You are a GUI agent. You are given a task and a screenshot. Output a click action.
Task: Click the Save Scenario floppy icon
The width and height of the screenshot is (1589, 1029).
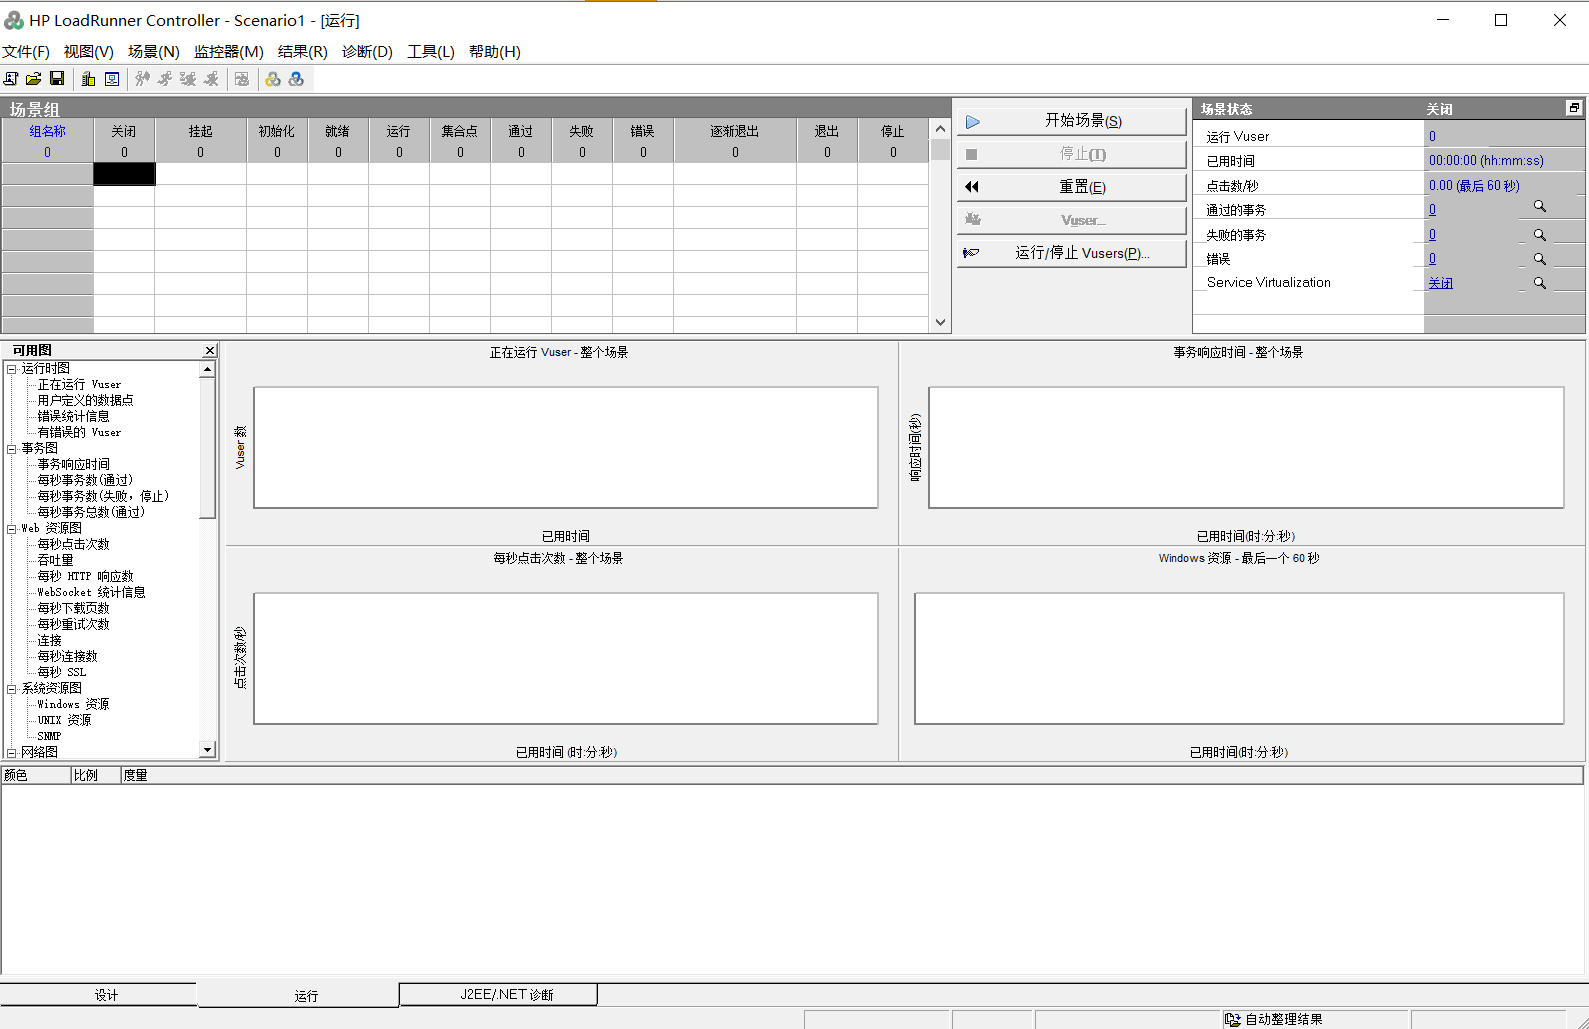click(x=57, y=79)
